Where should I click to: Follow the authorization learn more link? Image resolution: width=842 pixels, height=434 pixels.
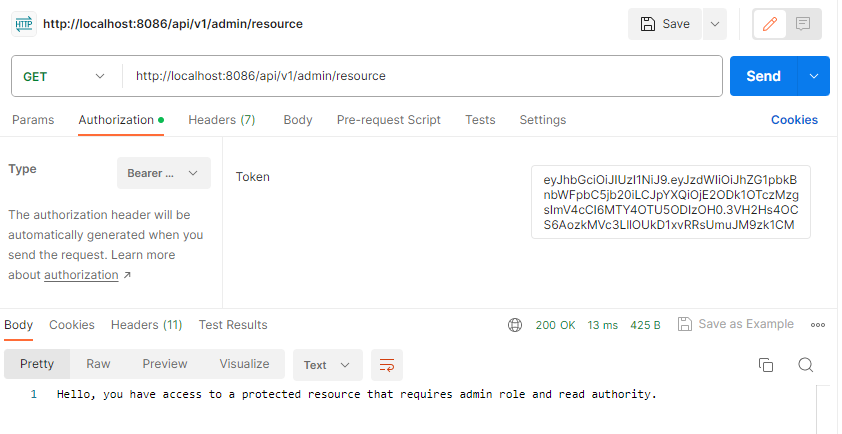[x=81, y=275]
